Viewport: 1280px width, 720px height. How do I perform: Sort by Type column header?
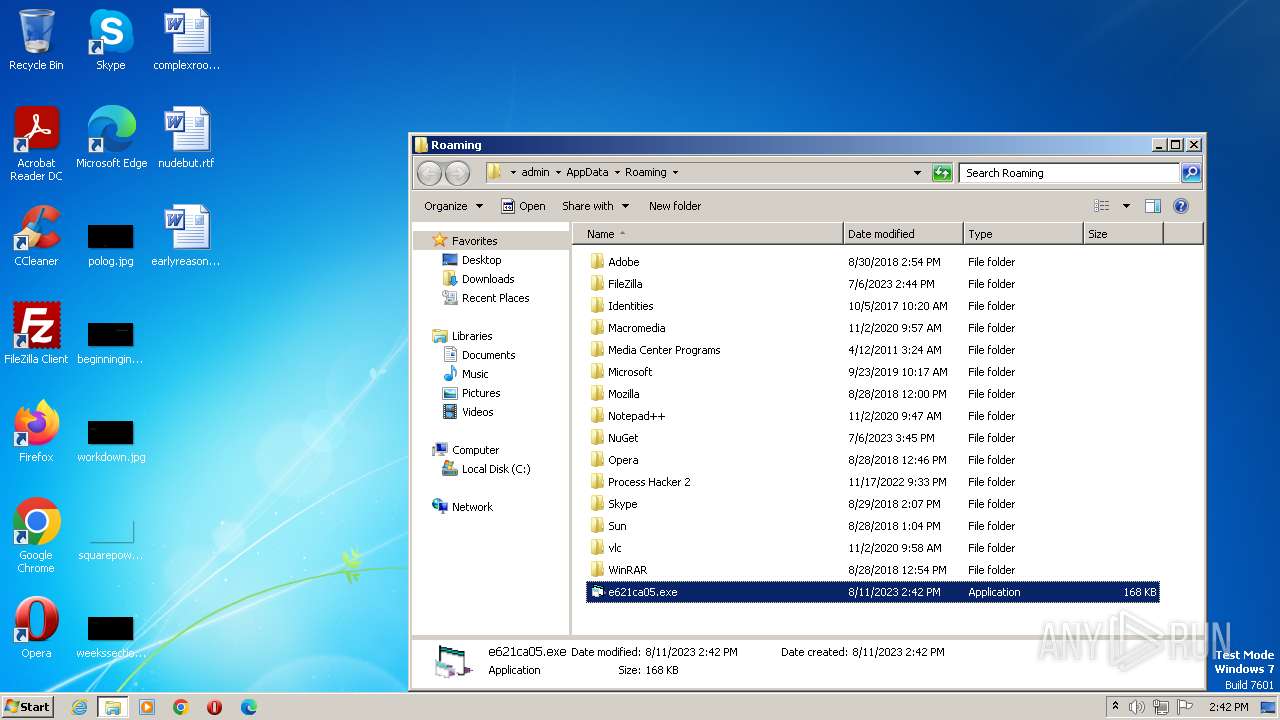point(1023,234)
